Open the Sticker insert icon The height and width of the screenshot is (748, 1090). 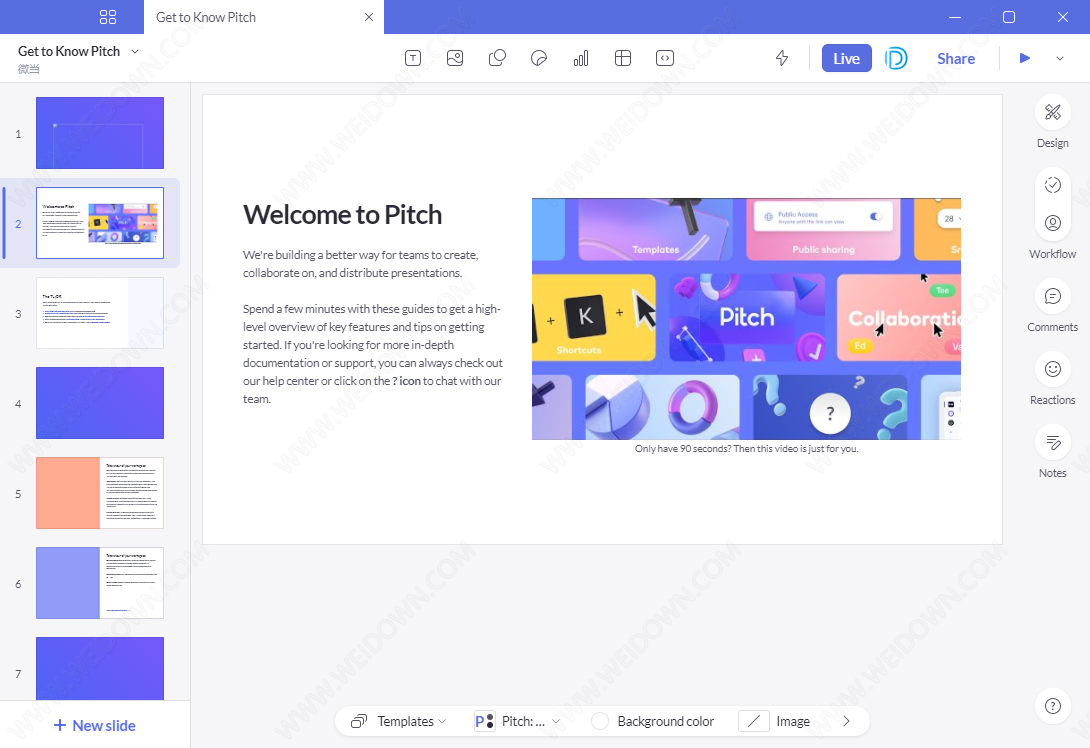coord(539,58)
